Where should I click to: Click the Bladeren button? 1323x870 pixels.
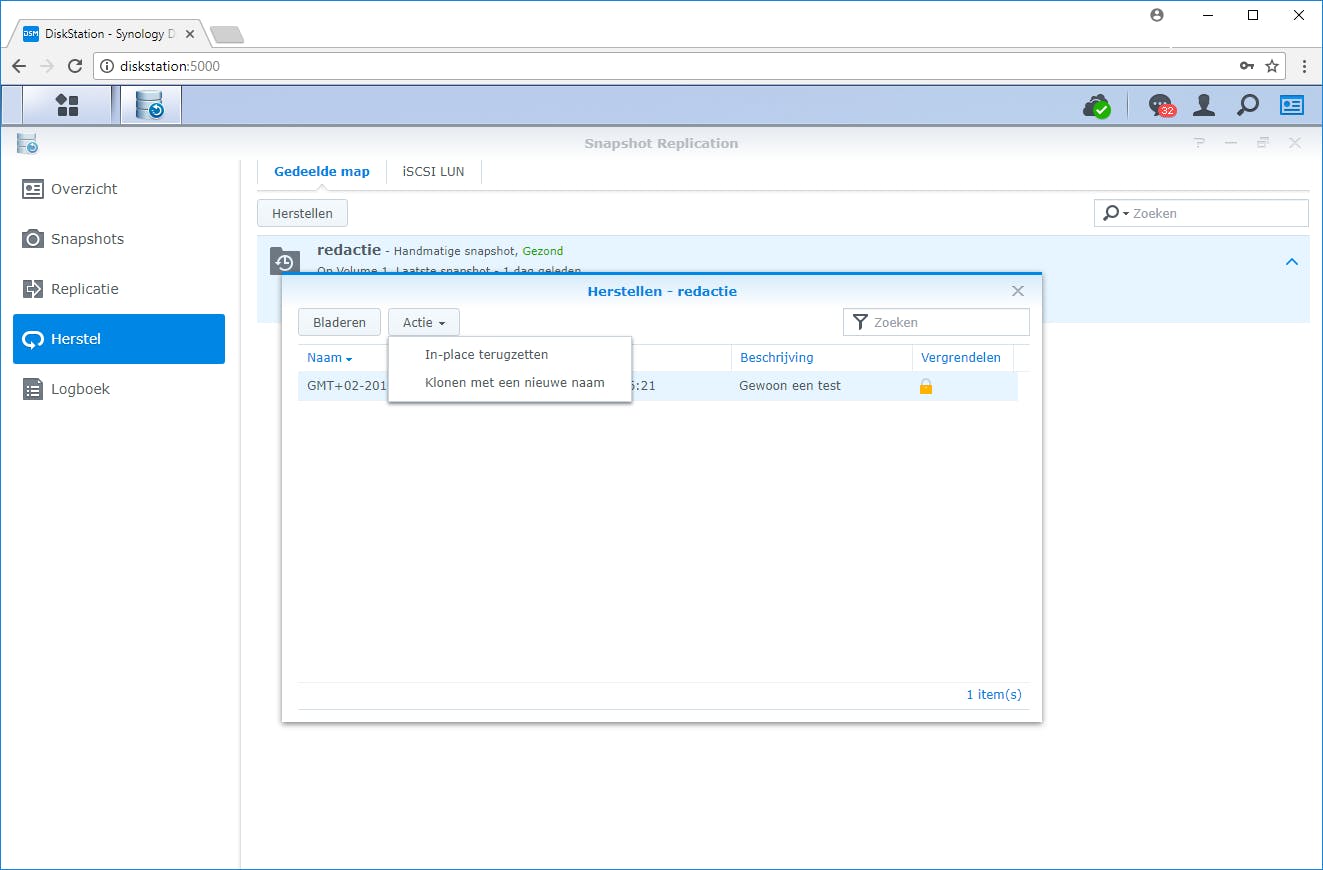click(339, 322)
